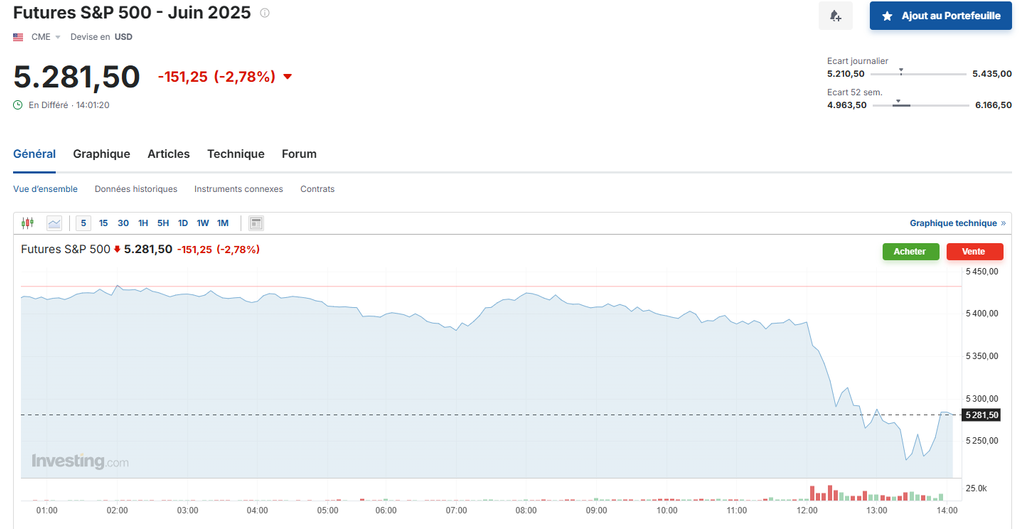Set chart interval to 1D
Image resolution: width=1024 pixels, height=529 pixels.
[183, 223]
